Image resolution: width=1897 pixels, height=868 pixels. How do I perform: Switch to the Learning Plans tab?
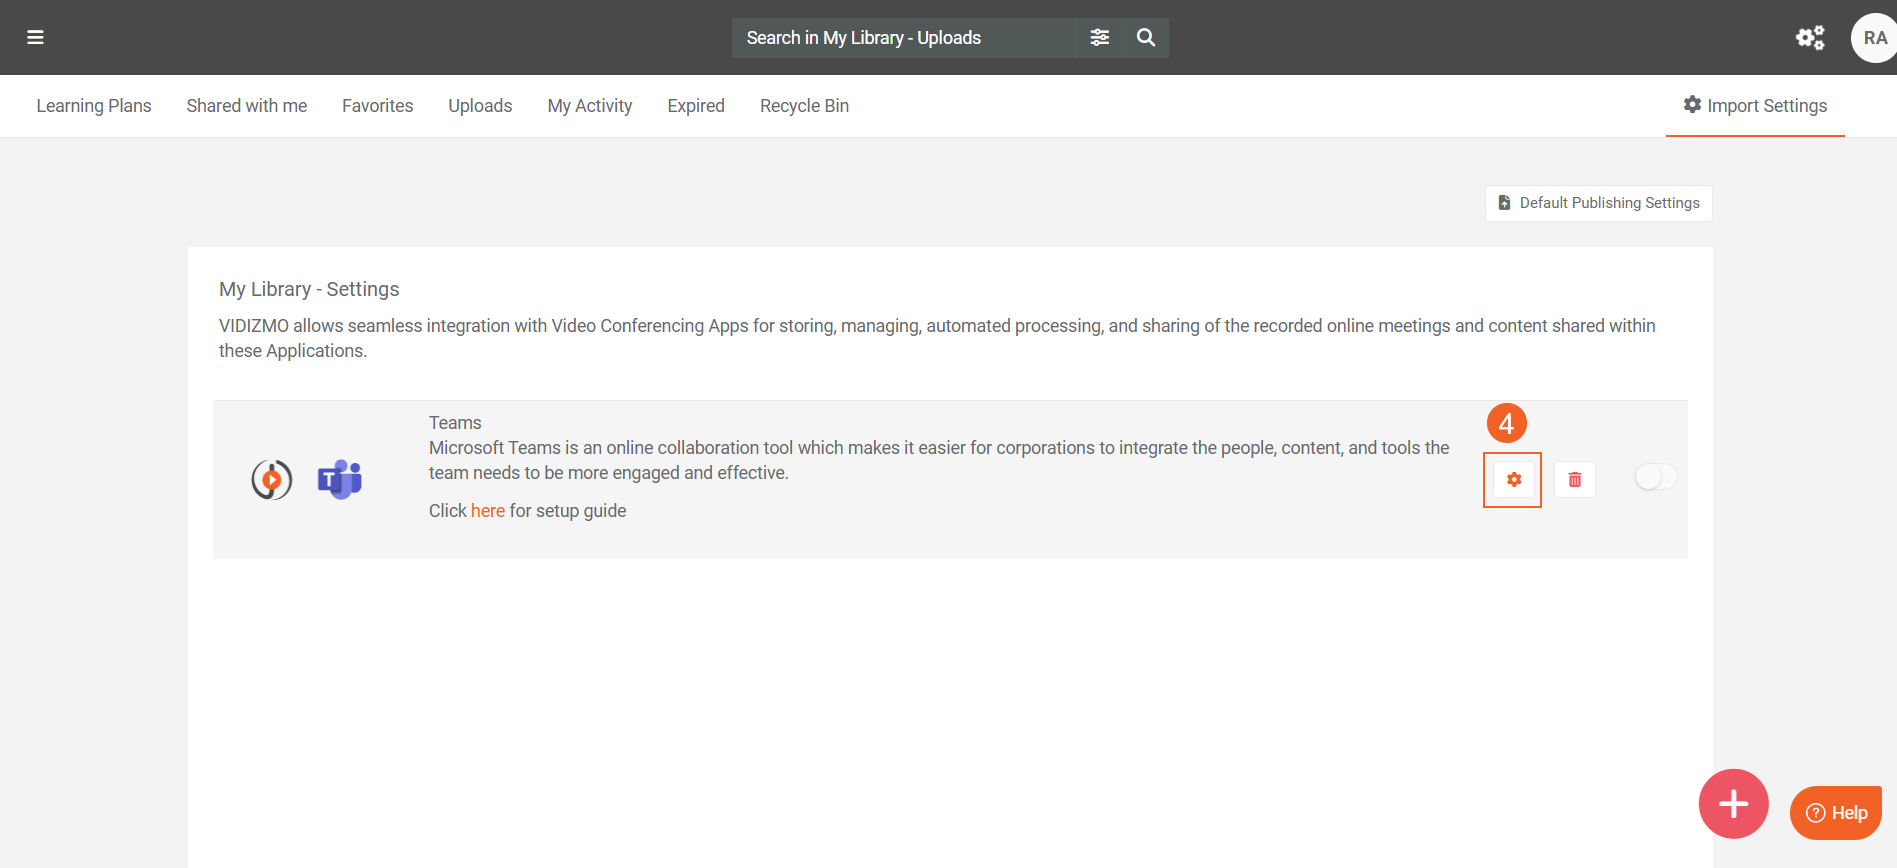point(94,106)
